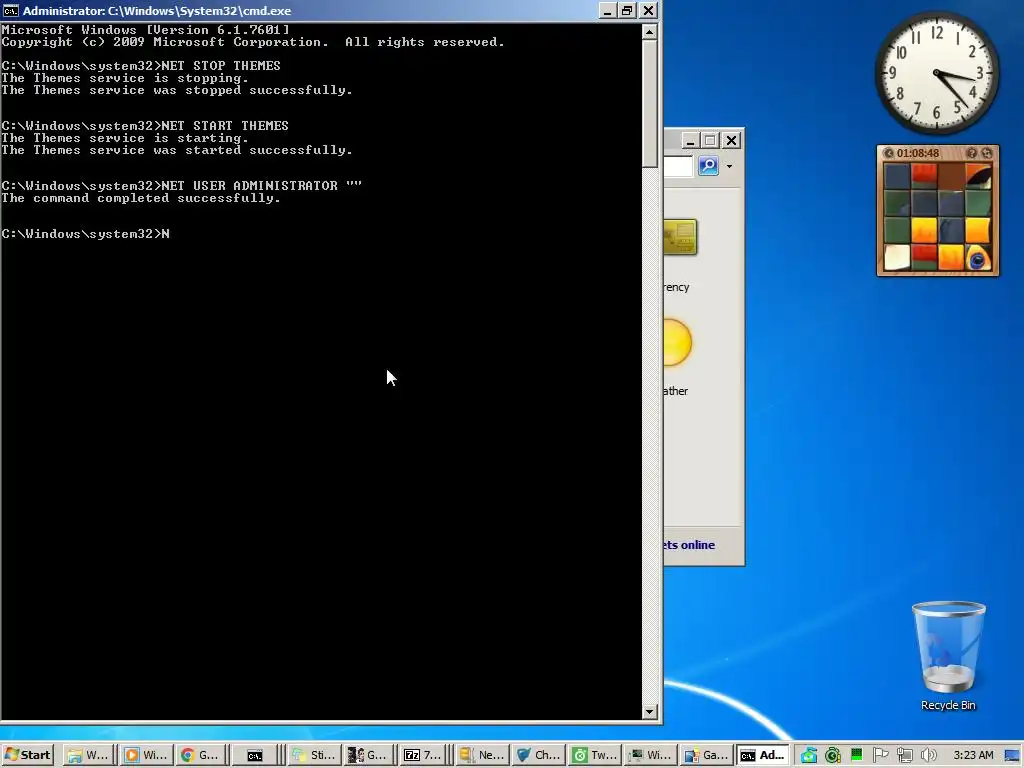1024x768 pixels.
Task: Switch to Gadgets taskbar button
Action: tap(707, 755)
